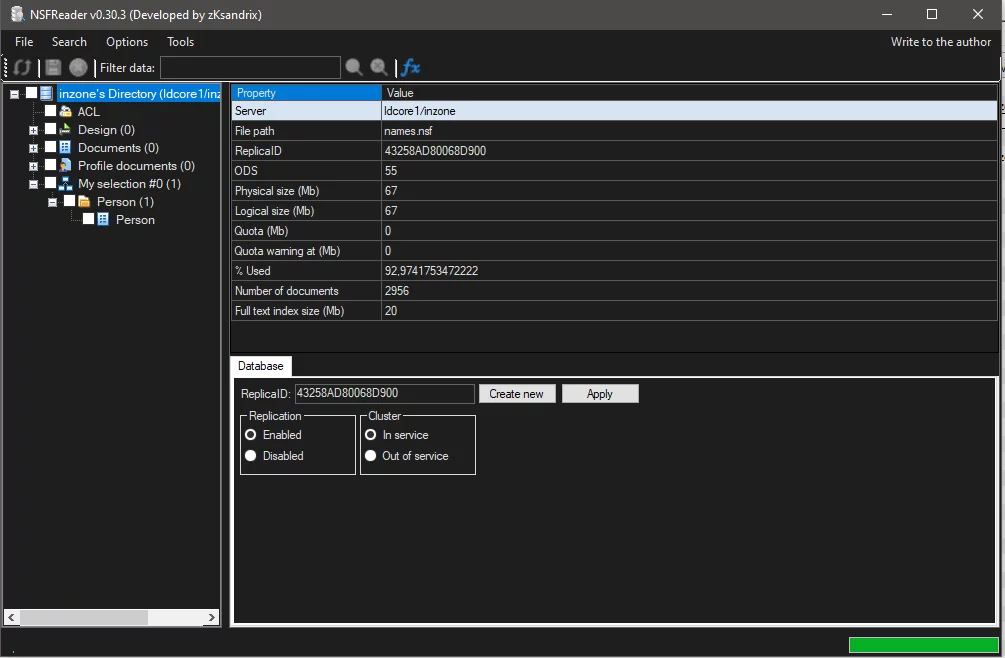Open the fx formula tool
Viewport: 1005px width, 658px height.
(x=410, y=68)
